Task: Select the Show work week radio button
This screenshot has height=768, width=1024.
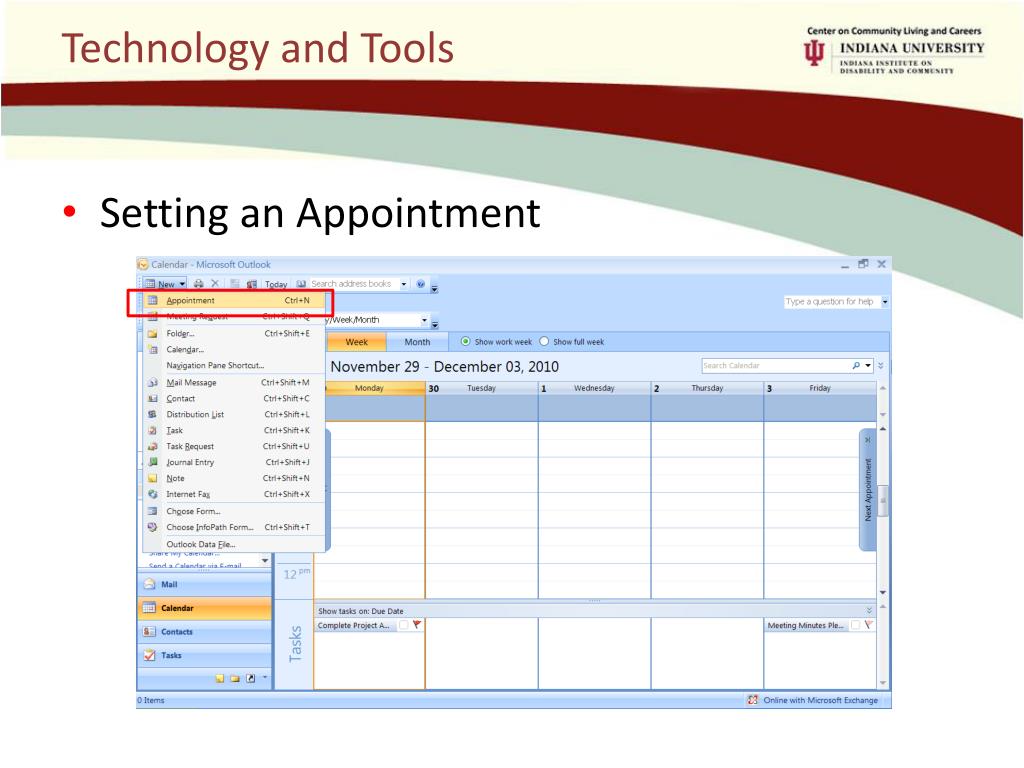Action: pos(466,342)
